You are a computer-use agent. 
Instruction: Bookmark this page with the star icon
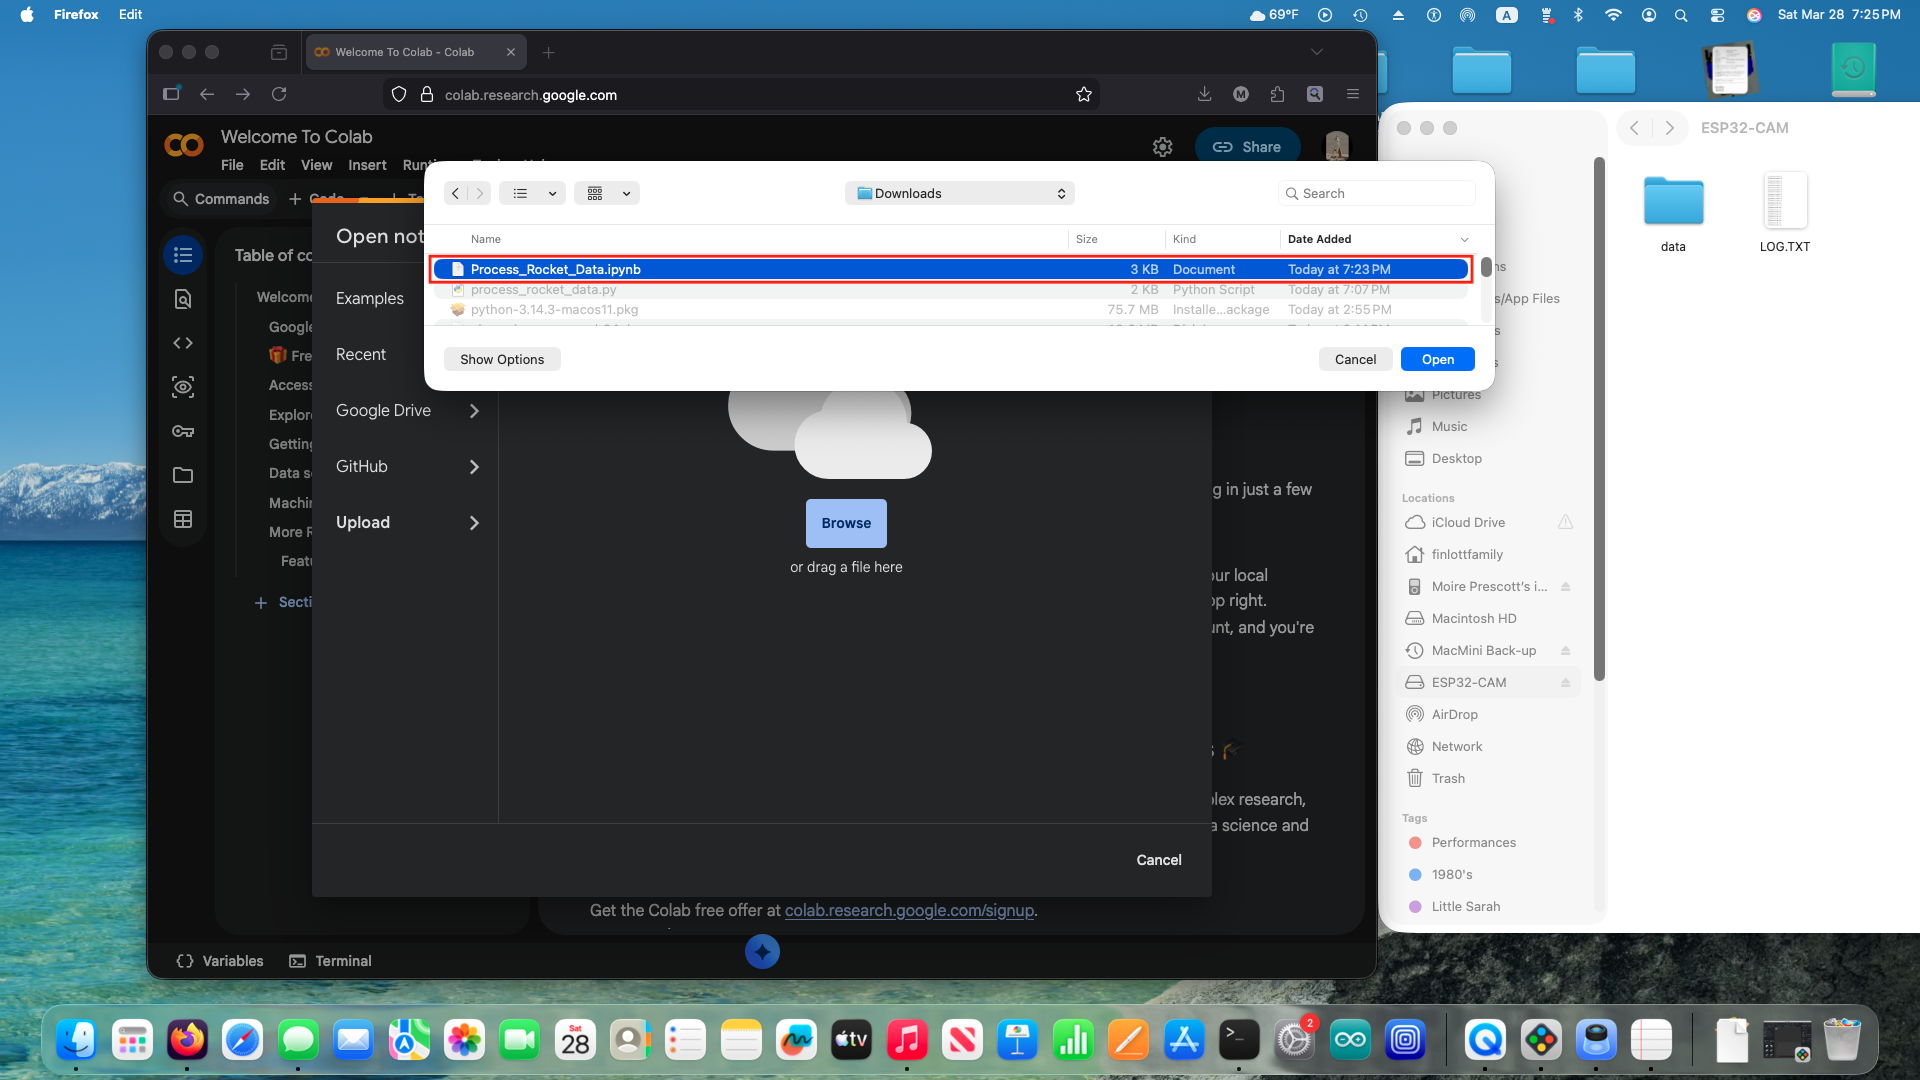click(x=1084, y=94)
